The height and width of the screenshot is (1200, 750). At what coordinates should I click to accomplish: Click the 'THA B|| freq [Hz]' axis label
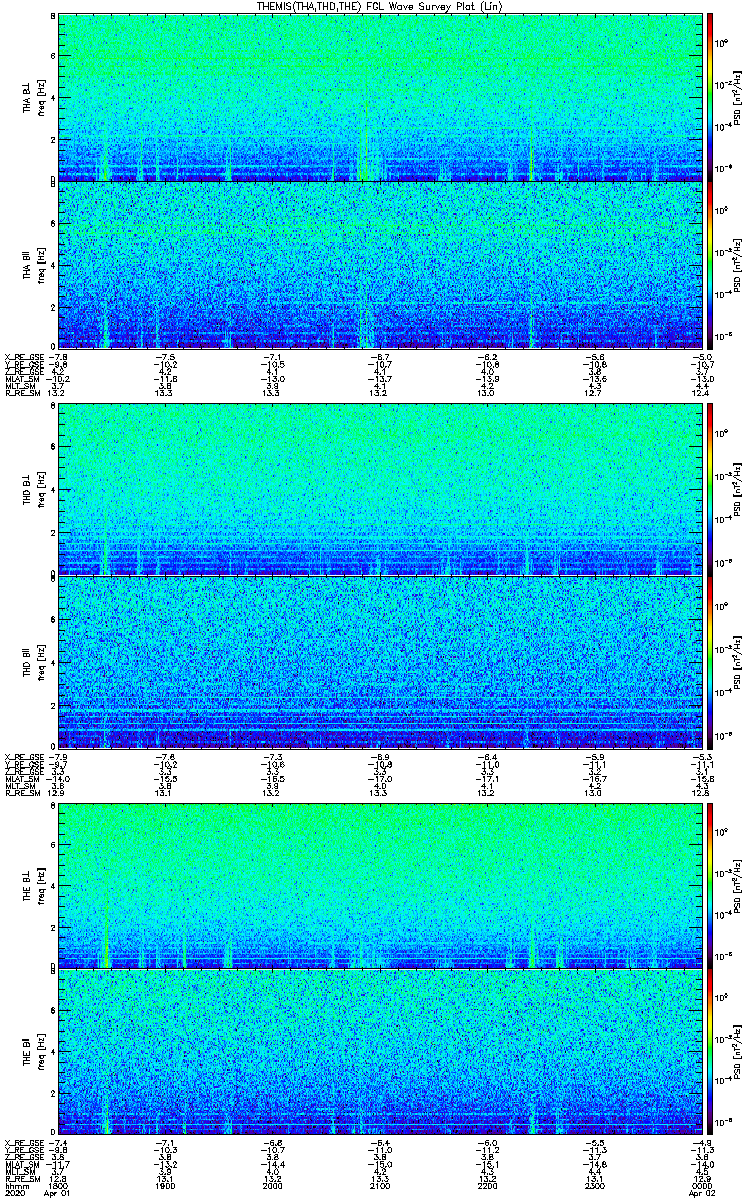pyautogui.click(x=34, y=265)
